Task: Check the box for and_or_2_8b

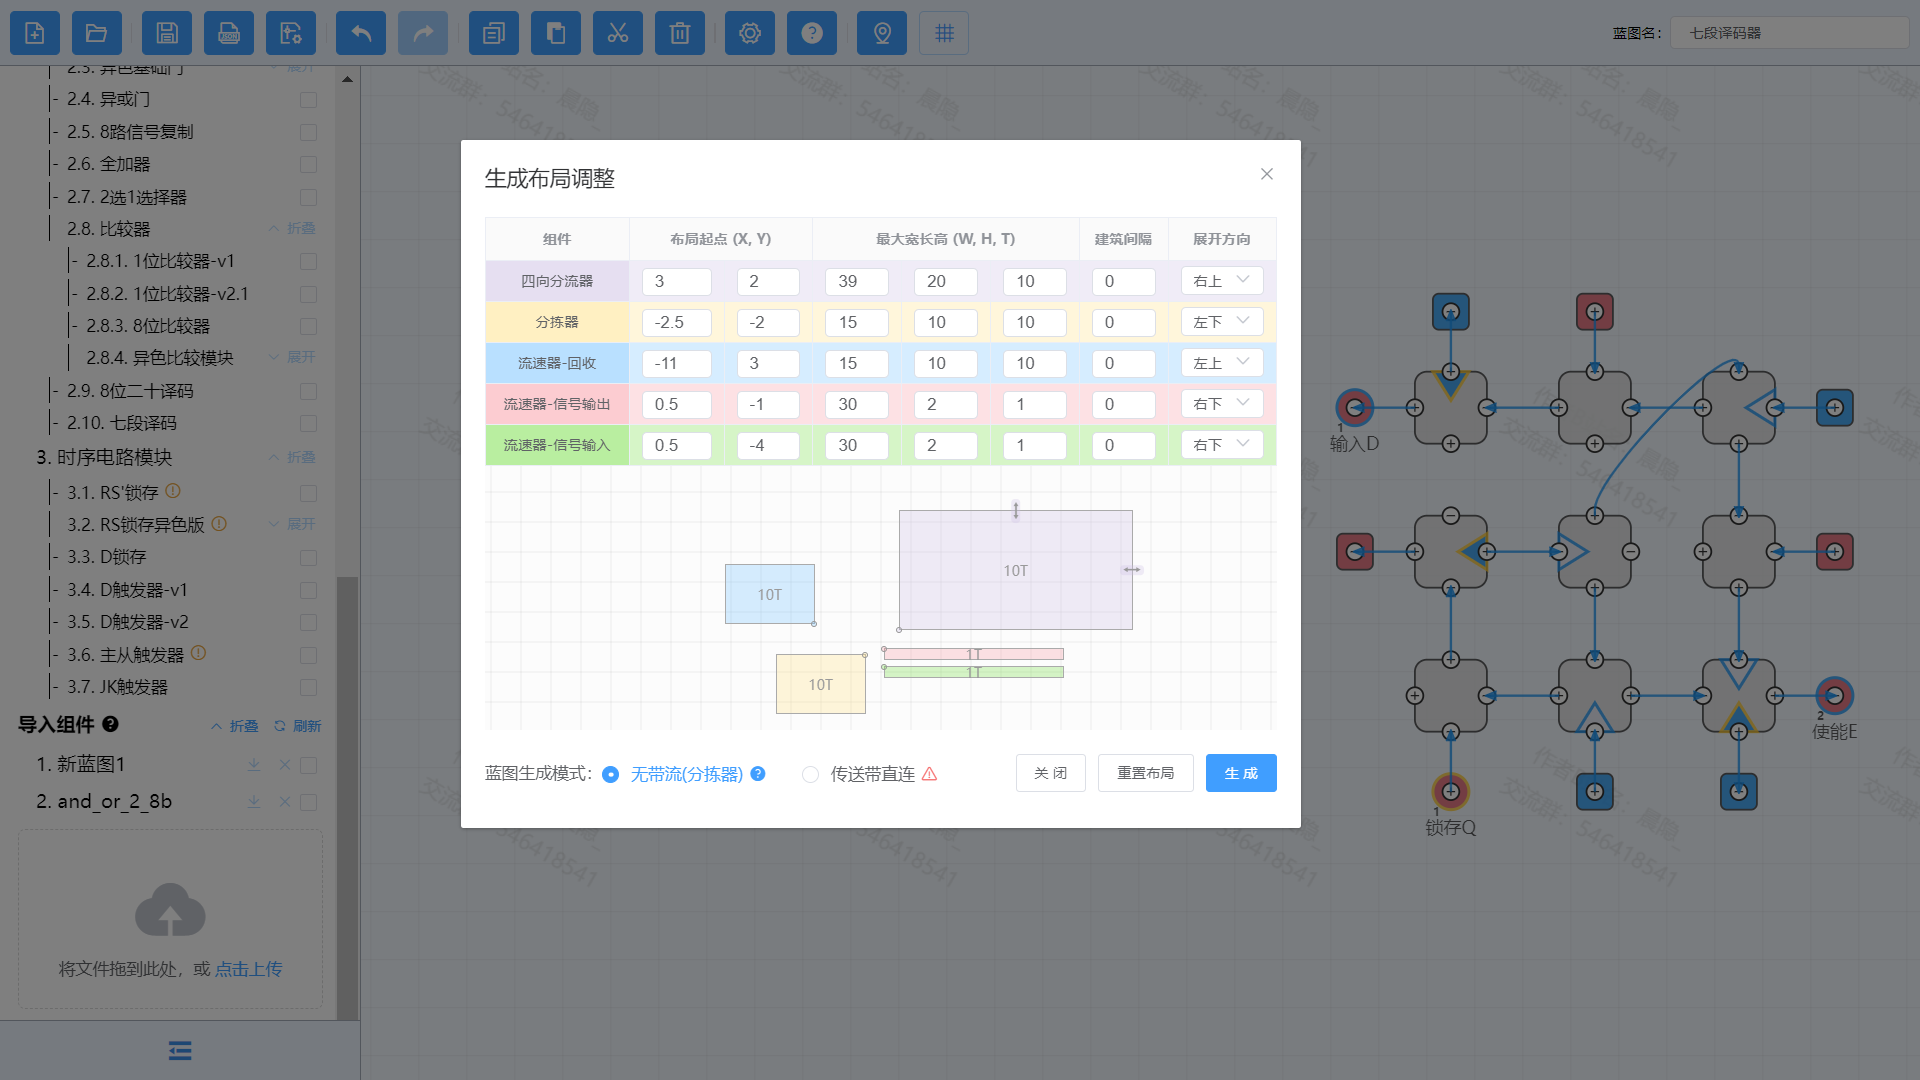Action: [x=308, y=802]
